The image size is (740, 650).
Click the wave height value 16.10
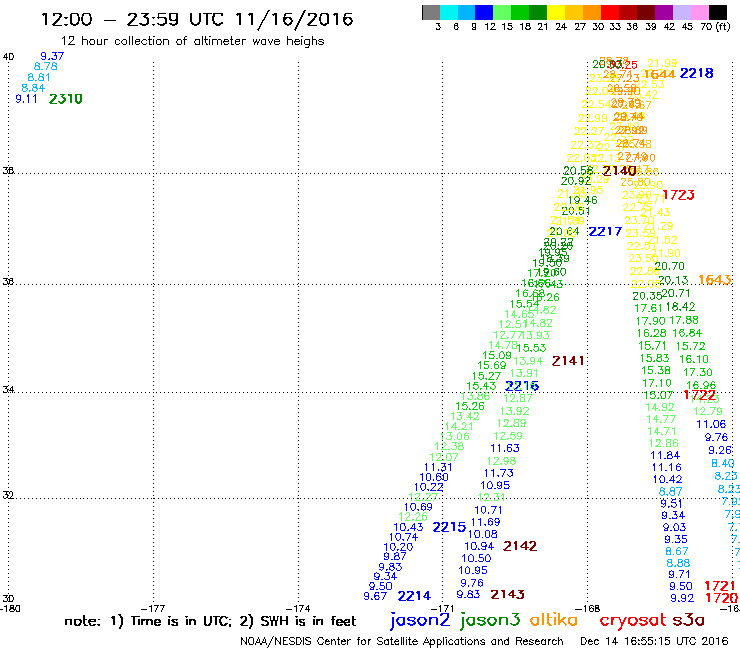click(x=694, y=359)
